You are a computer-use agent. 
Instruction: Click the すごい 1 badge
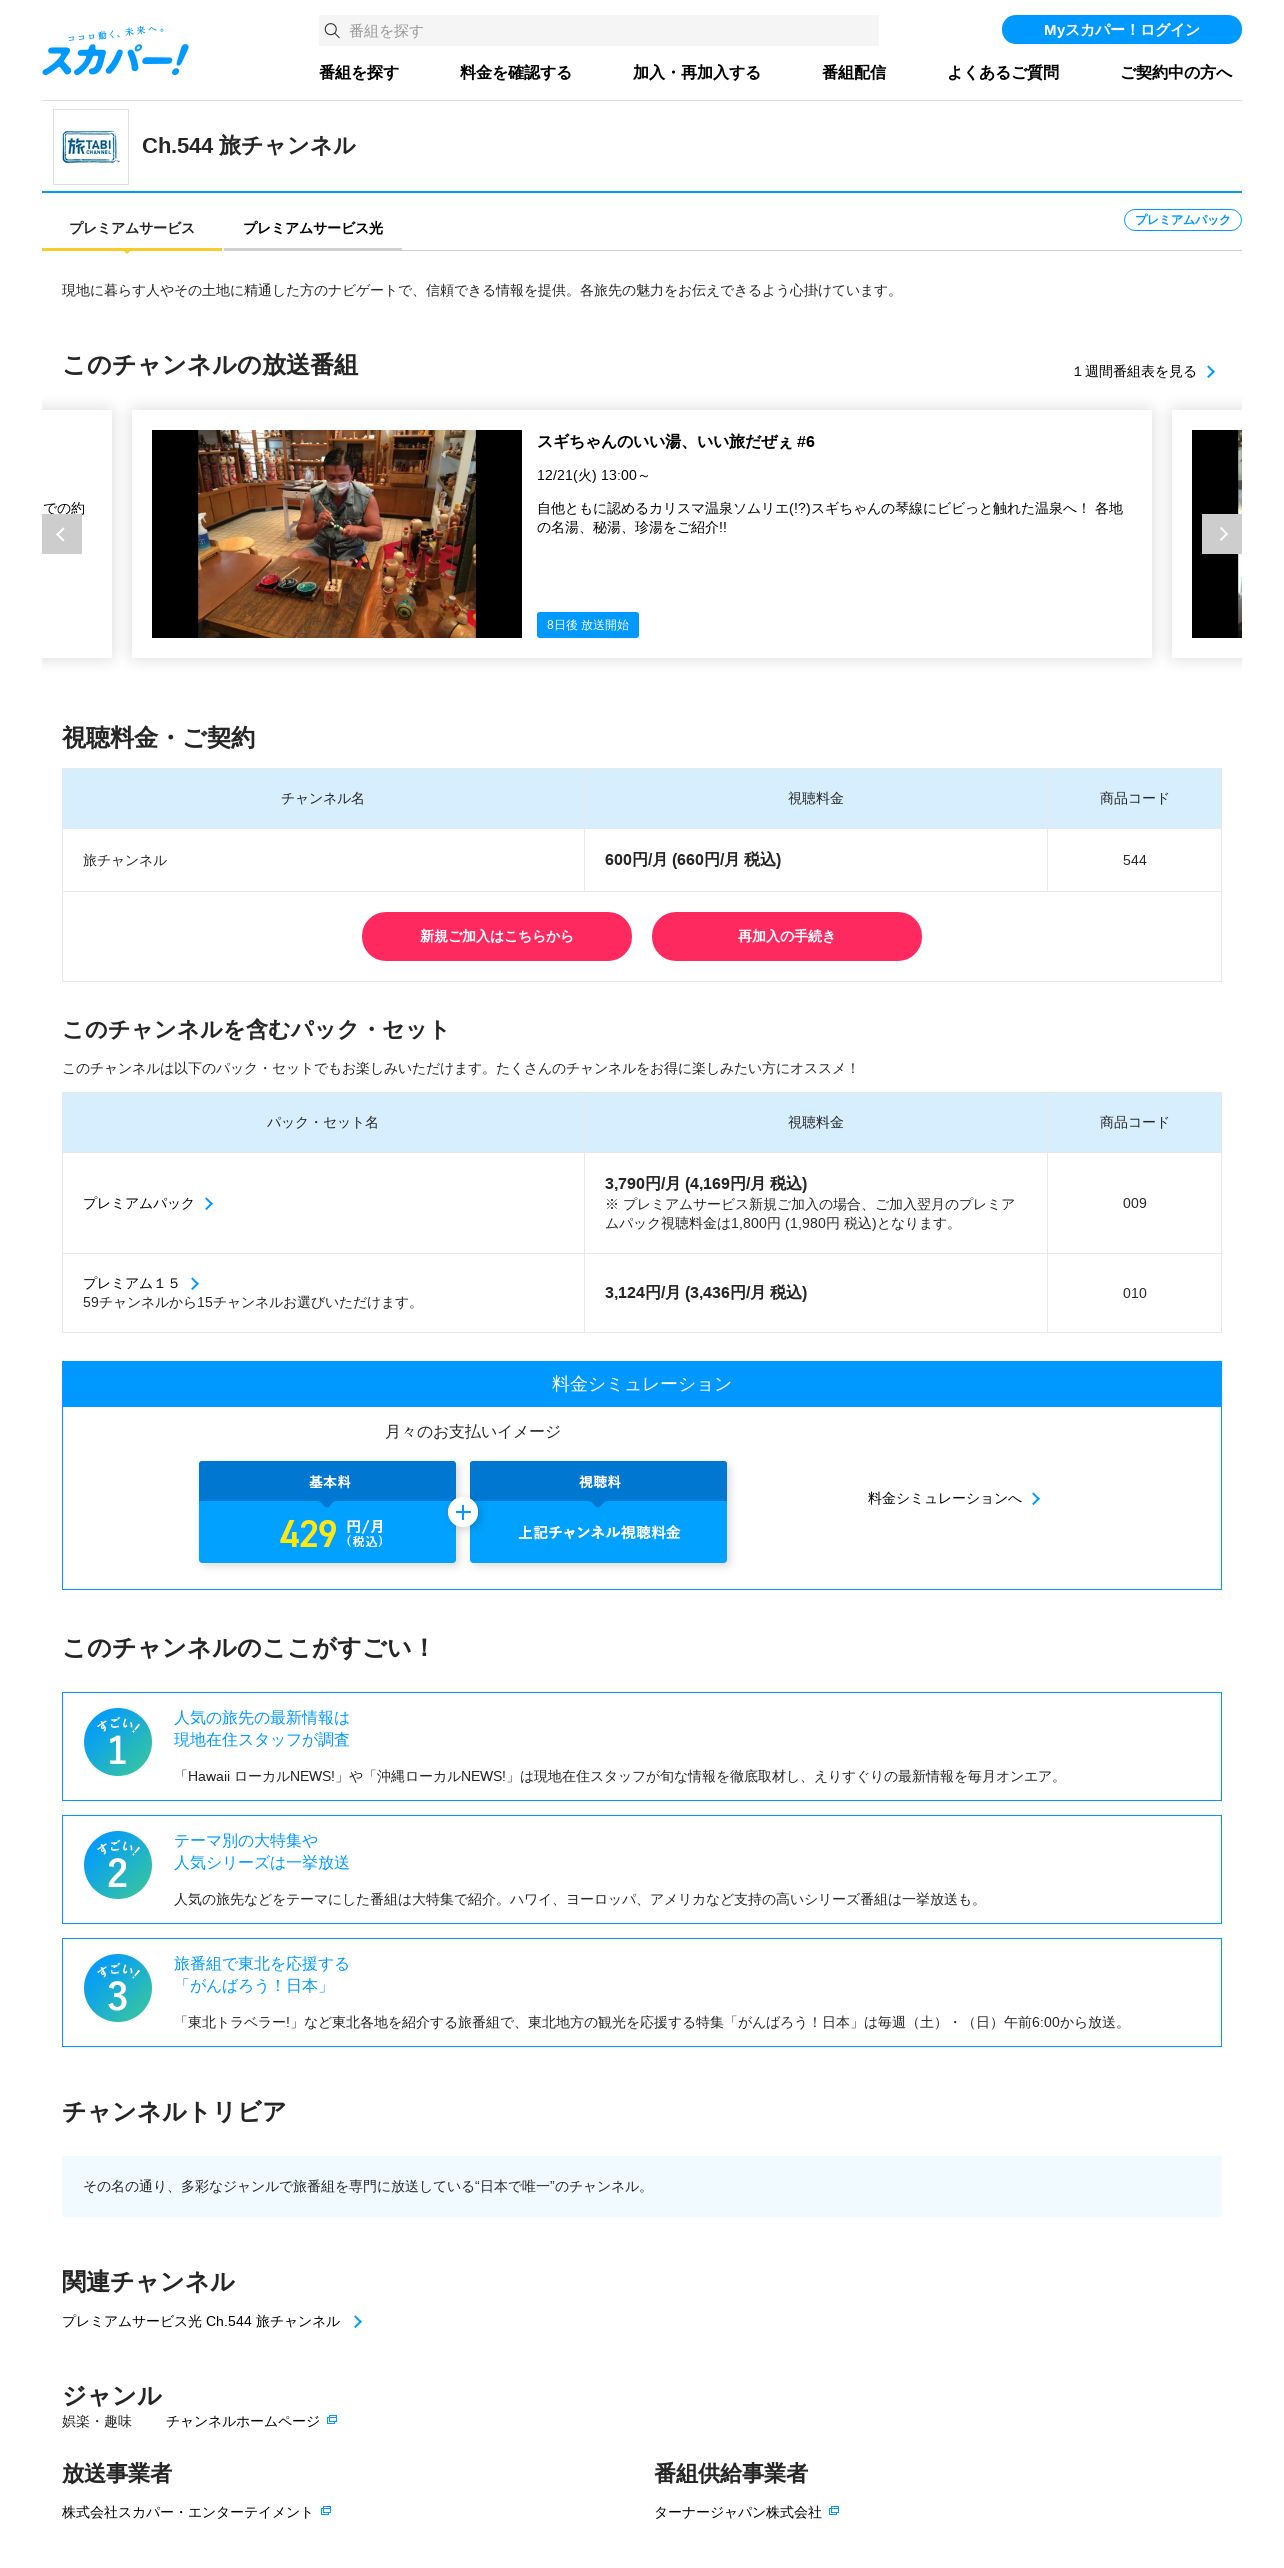coord(118,1742)
